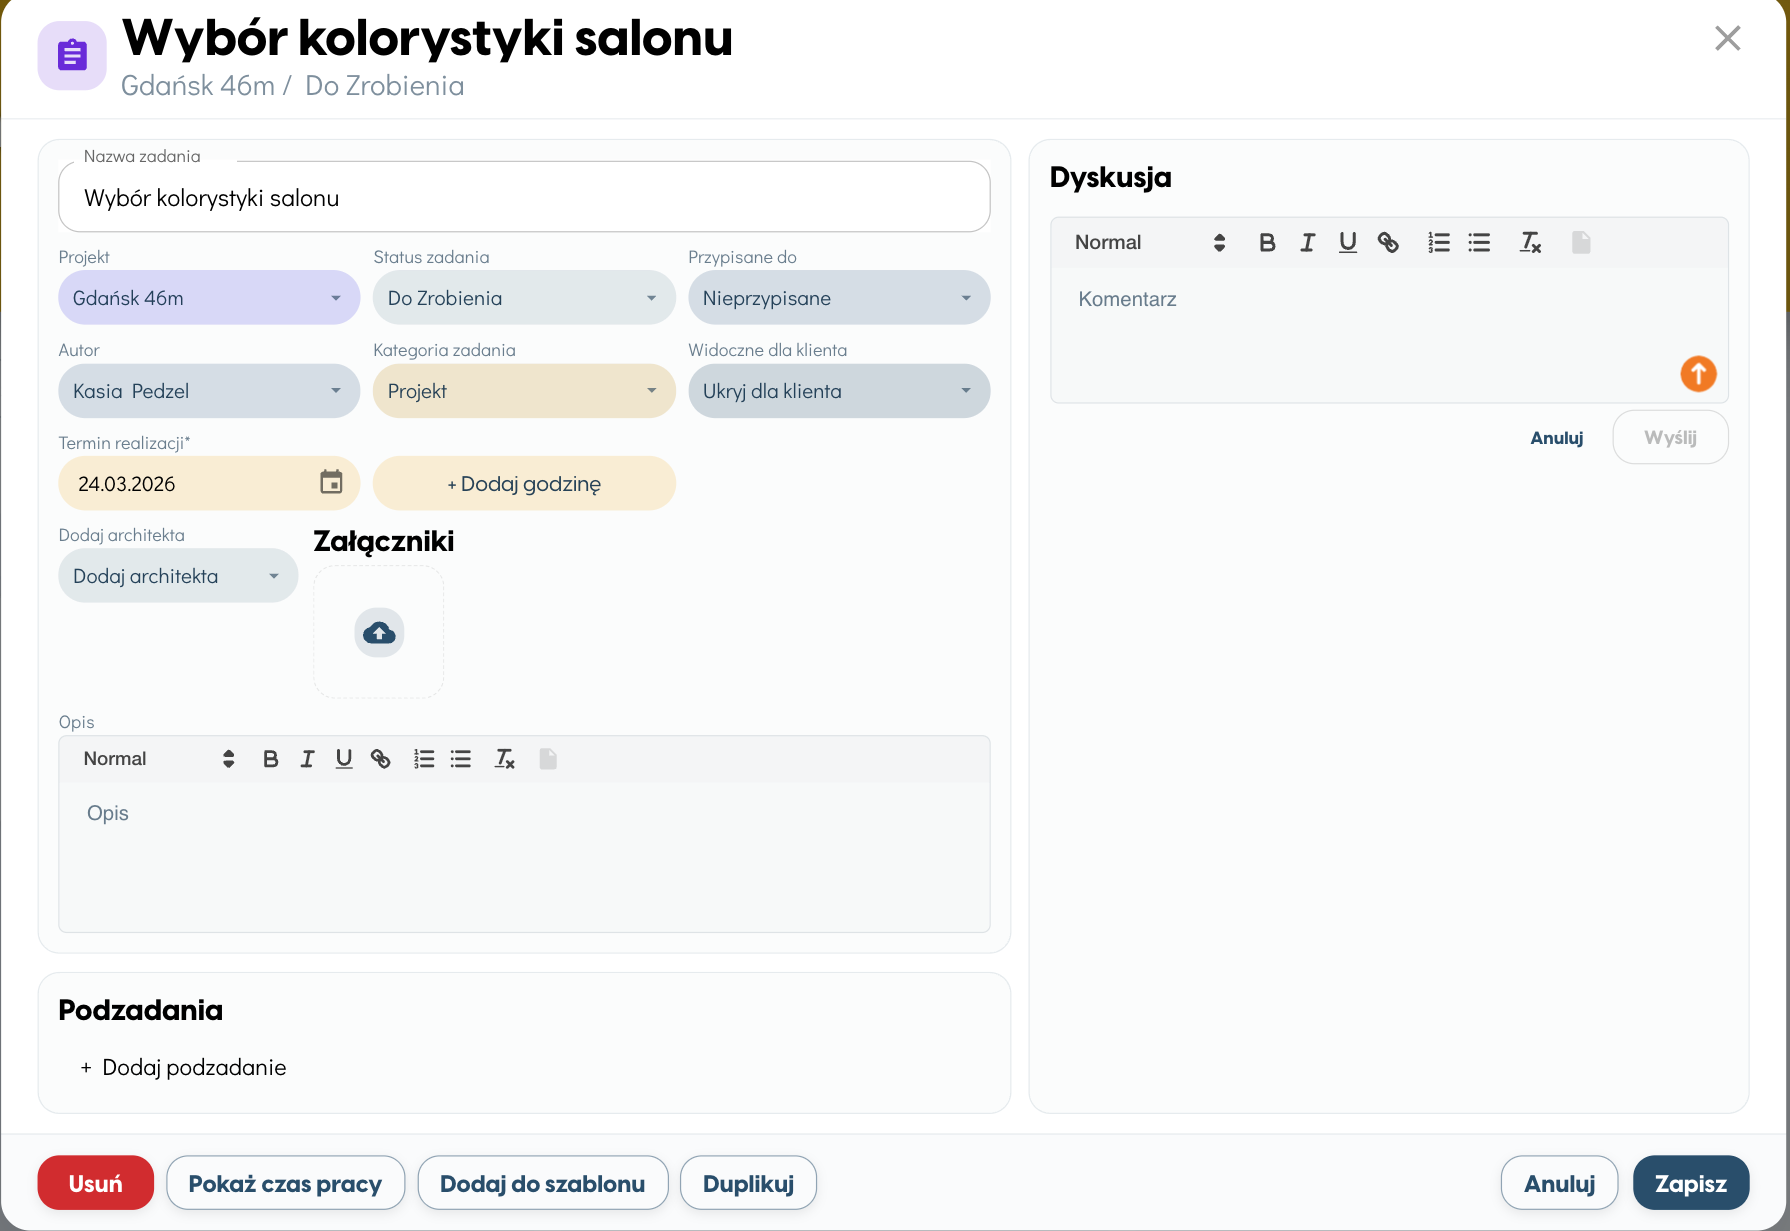
Task: Click the Duplikuj button
Action: [748, 1183]
